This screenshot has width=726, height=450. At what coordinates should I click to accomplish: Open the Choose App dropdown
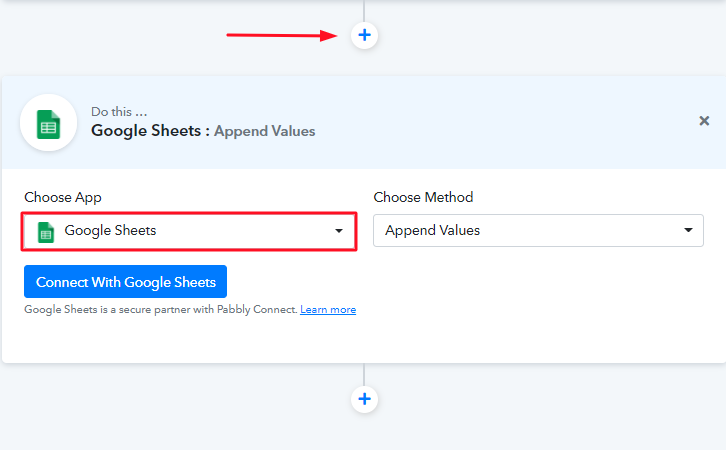coord(189,231)
